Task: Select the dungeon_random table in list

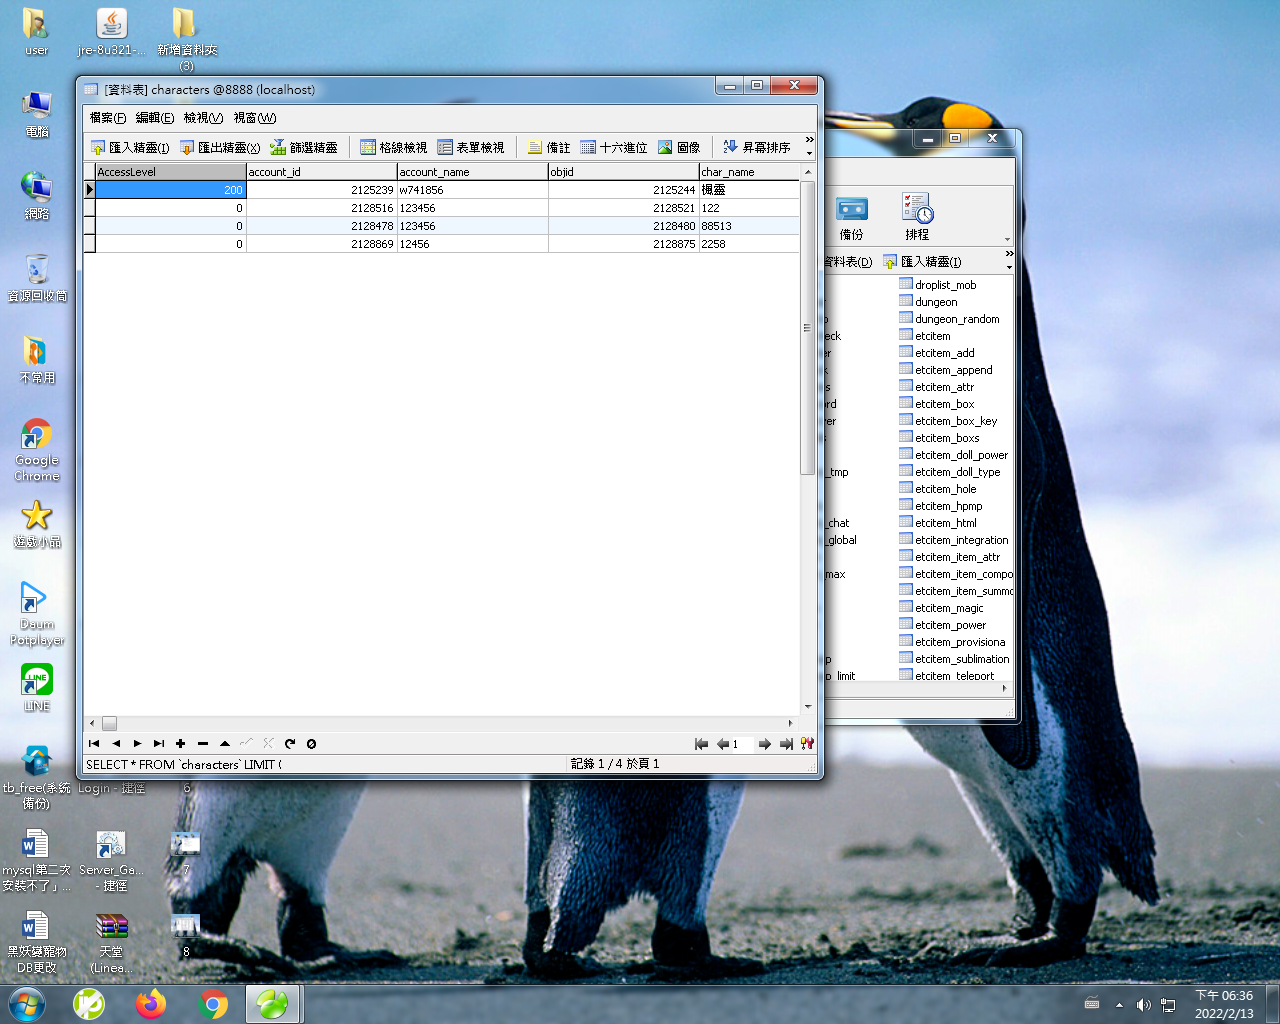Action: point(949,319)
